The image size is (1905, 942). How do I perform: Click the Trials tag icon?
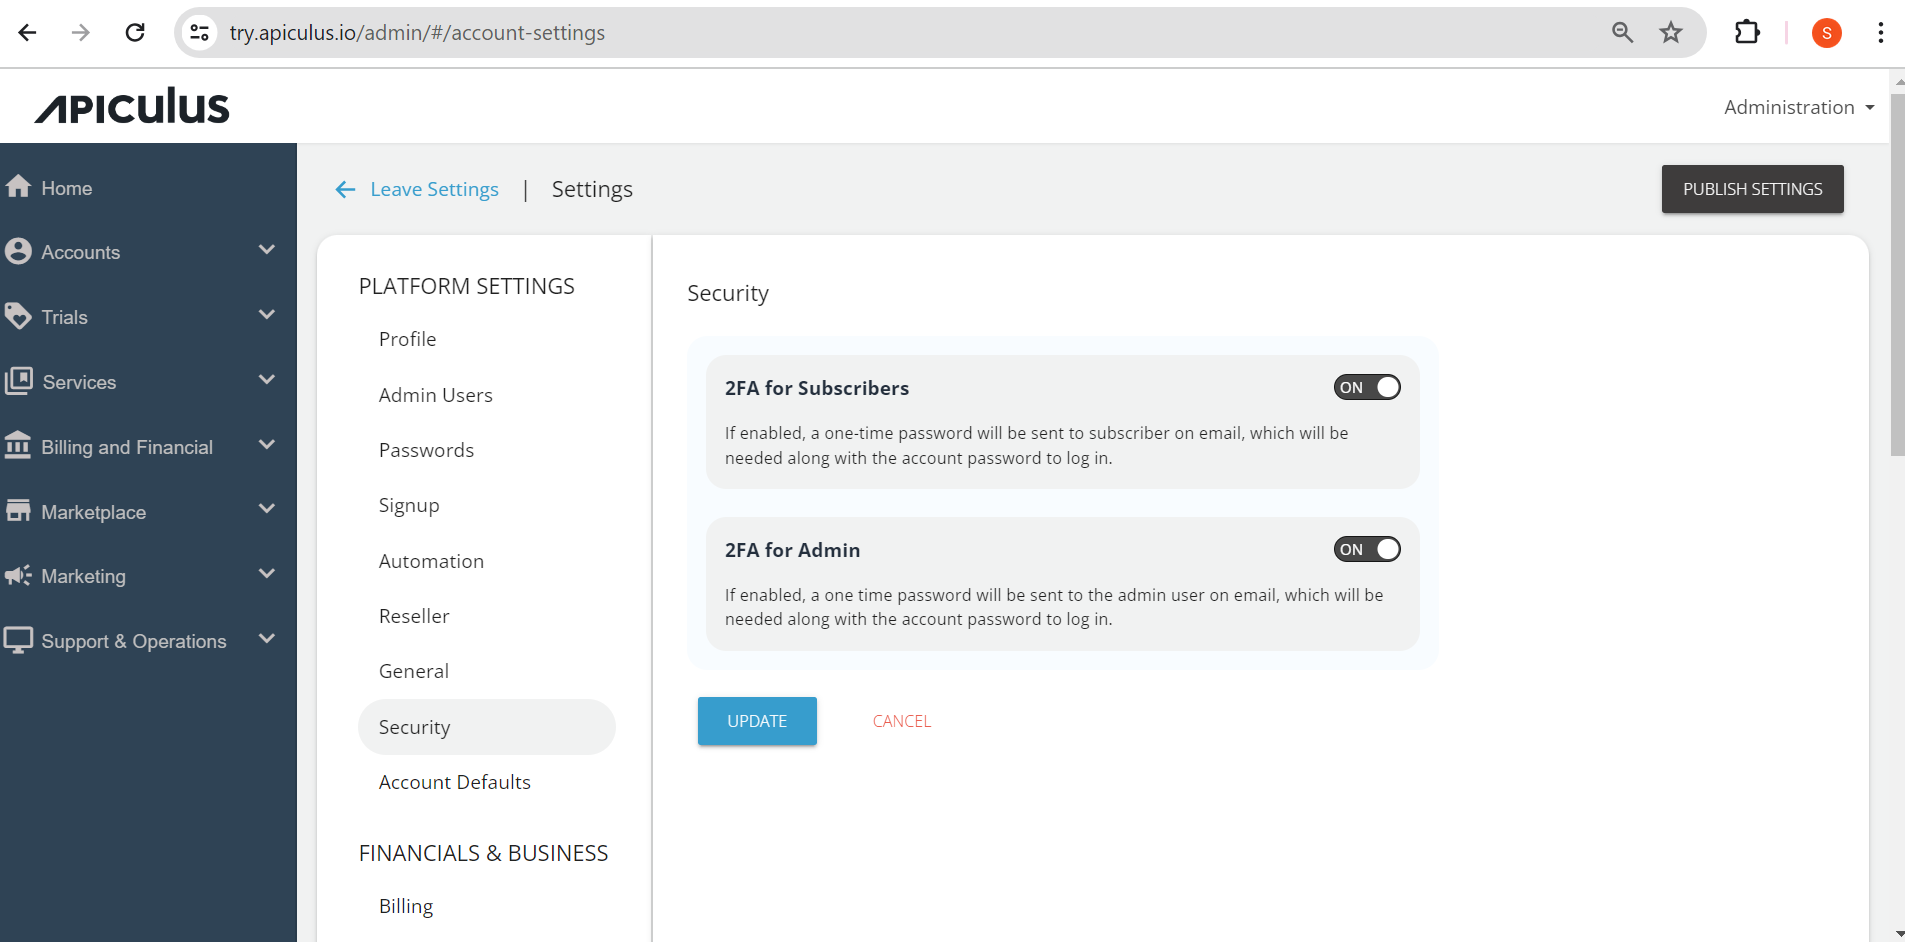point(18,316)
